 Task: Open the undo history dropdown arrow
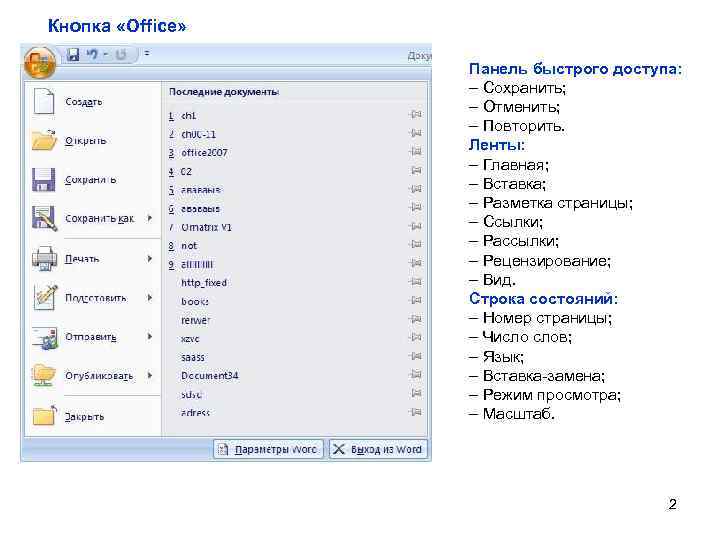[105, 55]
